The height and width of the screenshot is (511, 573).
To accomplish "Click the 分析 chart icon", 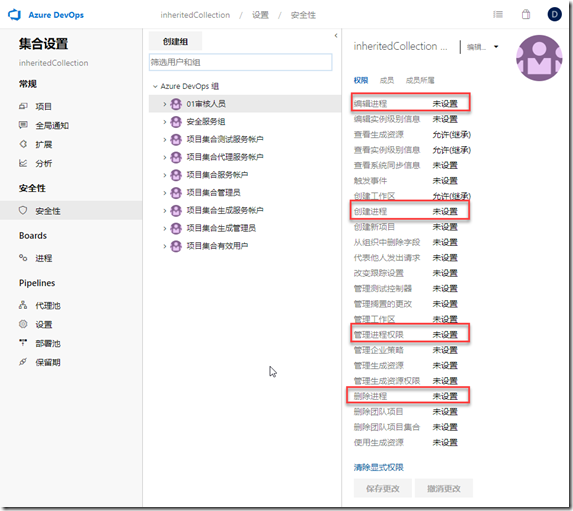I will [x=23, y=163].
